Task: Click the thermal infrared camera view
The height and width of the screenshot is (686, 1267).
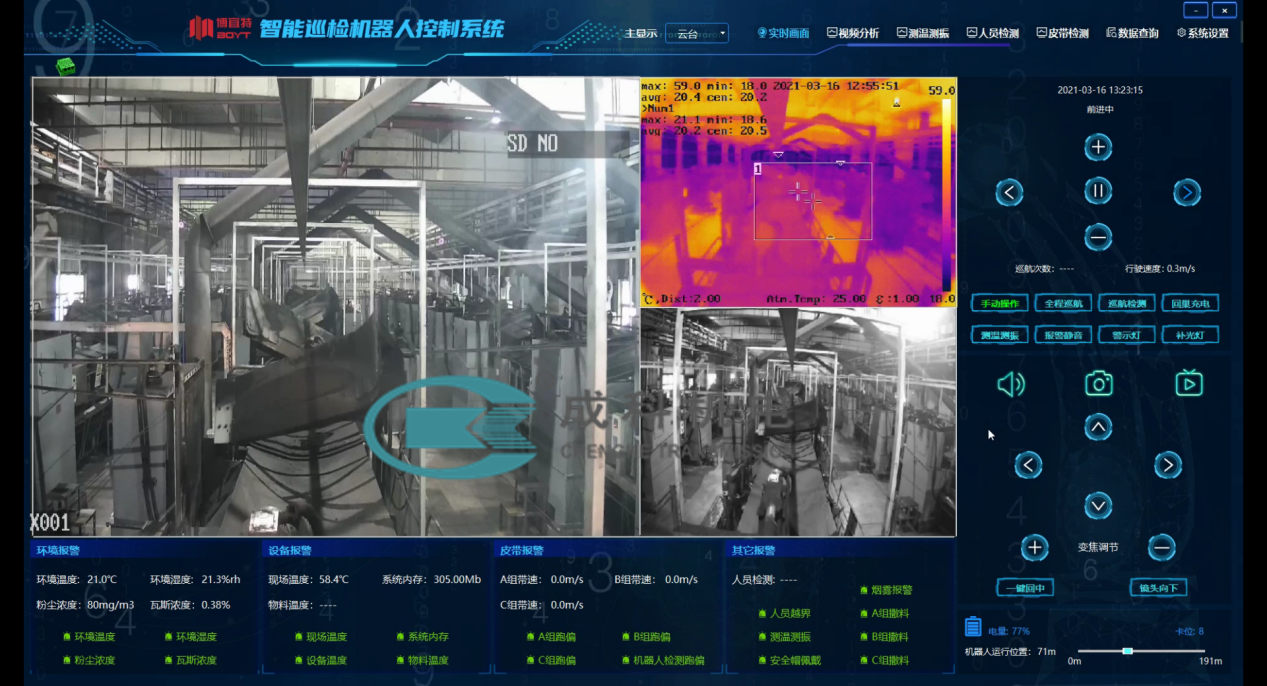Action: pyautogui.click(x=798, y=192)
